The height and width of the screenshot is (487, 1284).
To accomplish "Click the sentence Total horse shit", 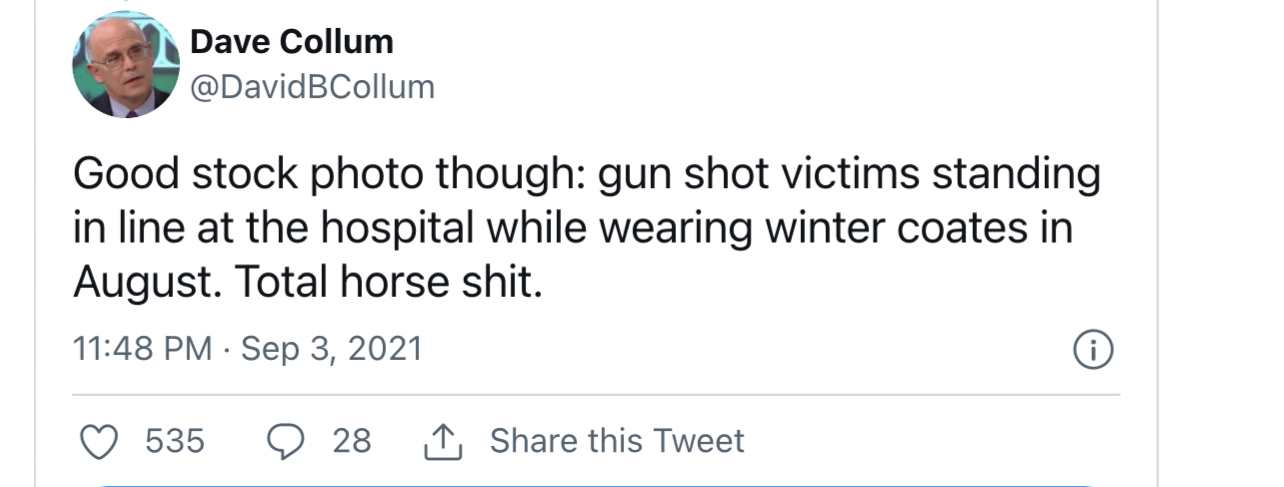I will 389,283.
